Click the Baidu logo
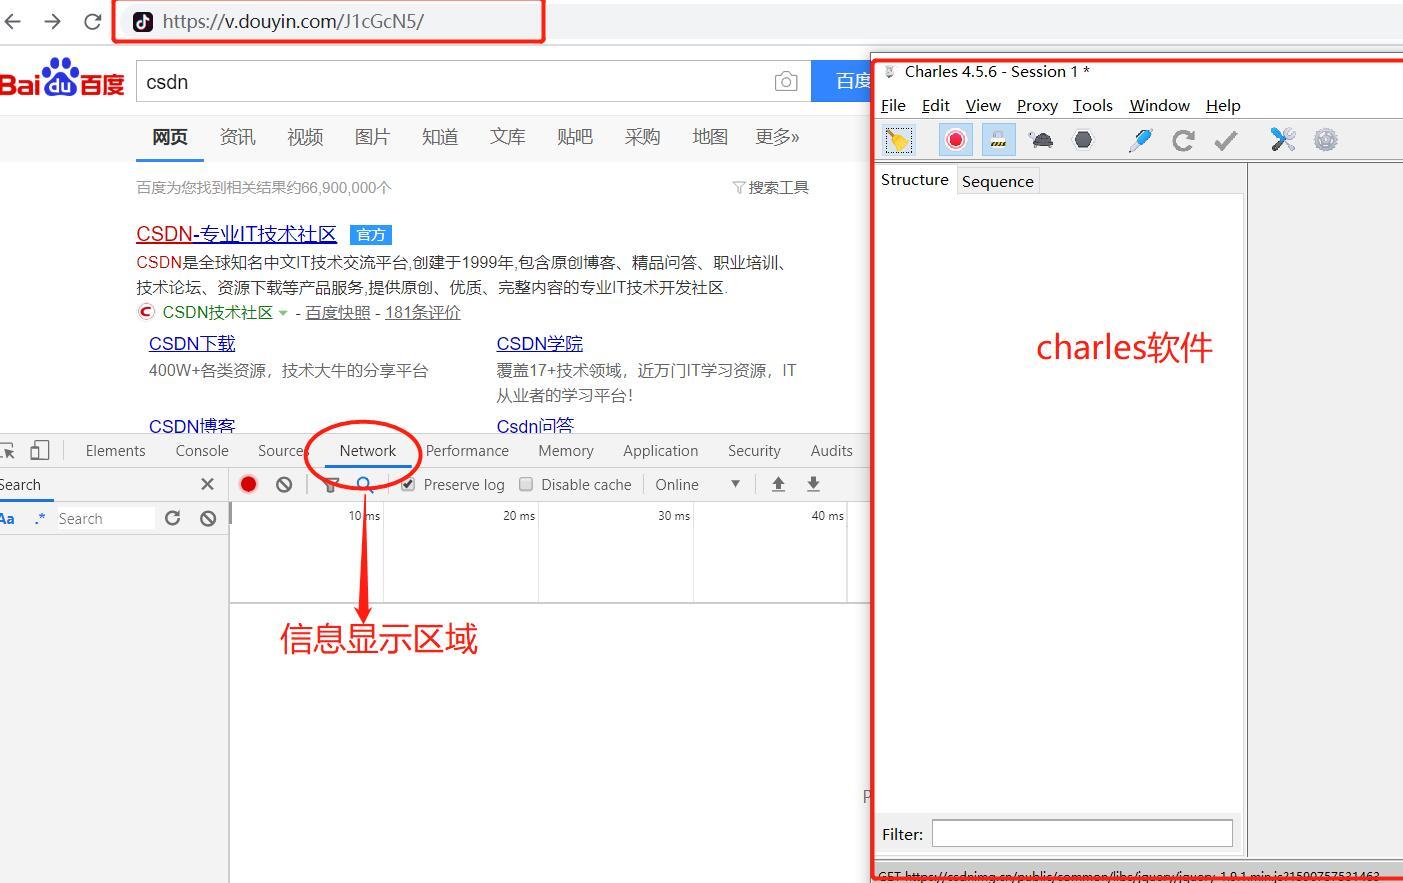This screenshot has width=1403, height=883. [62, 78]
